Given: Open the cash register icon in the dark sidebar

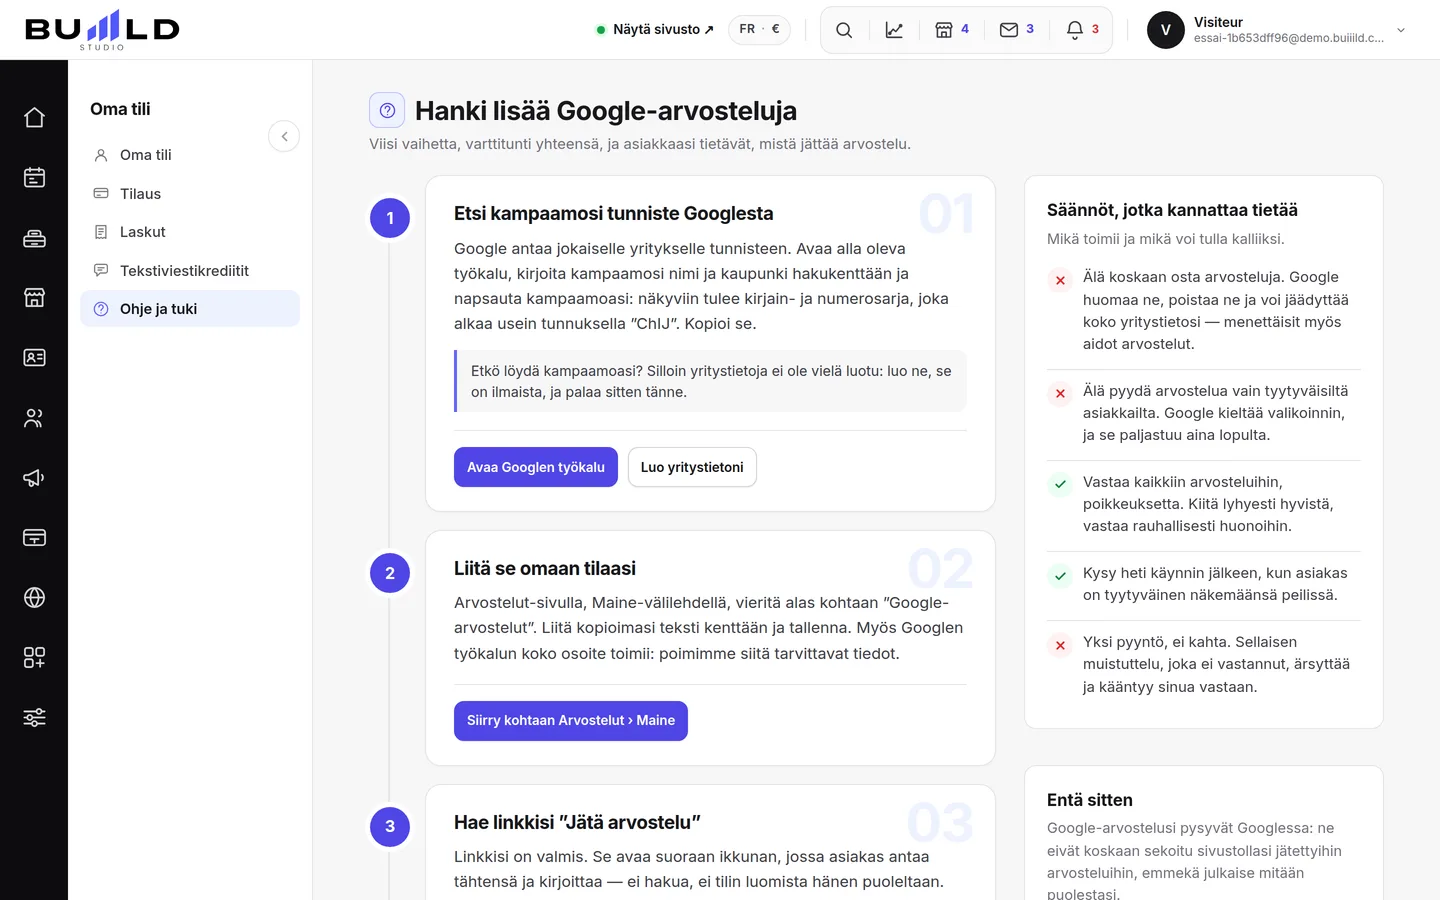Looking at the screenshot, I should [34, 238].
